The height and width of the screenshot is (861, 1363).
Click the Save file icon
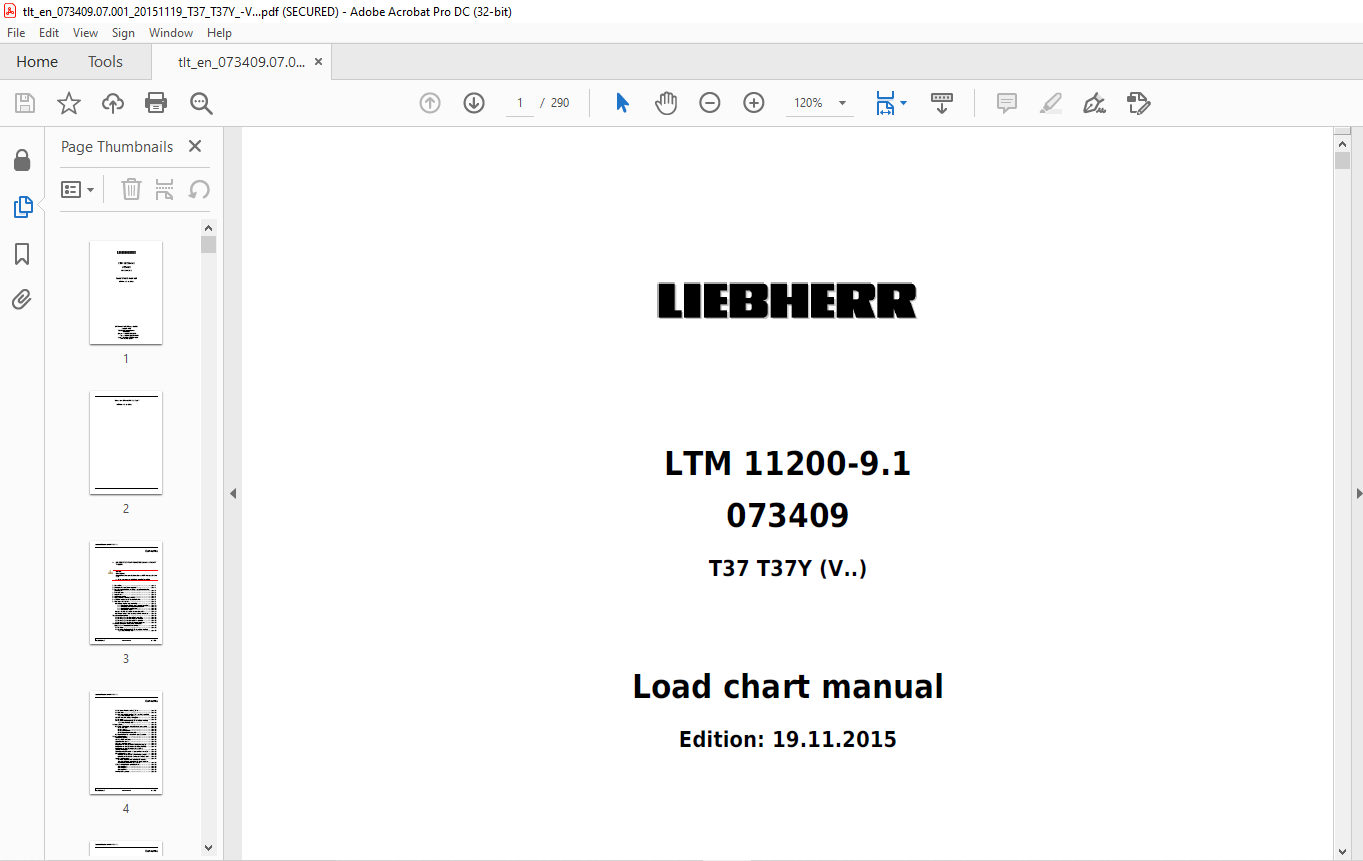(x=25, y=103)
